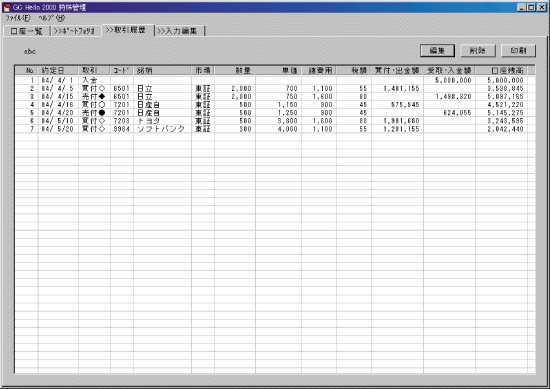
Task: Go to the 入力編集 tab
Action: point(179,31)
